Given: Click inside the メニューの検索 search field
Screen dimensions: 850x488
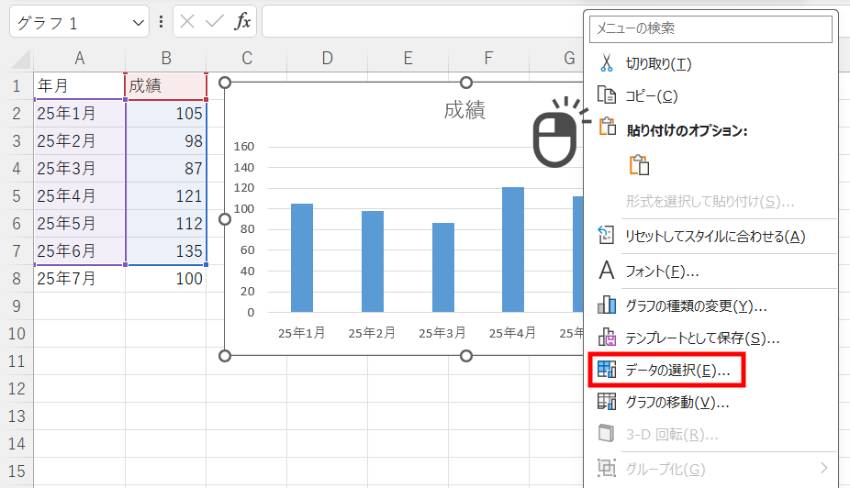Looking at the screenshot, I should [711, 28].
